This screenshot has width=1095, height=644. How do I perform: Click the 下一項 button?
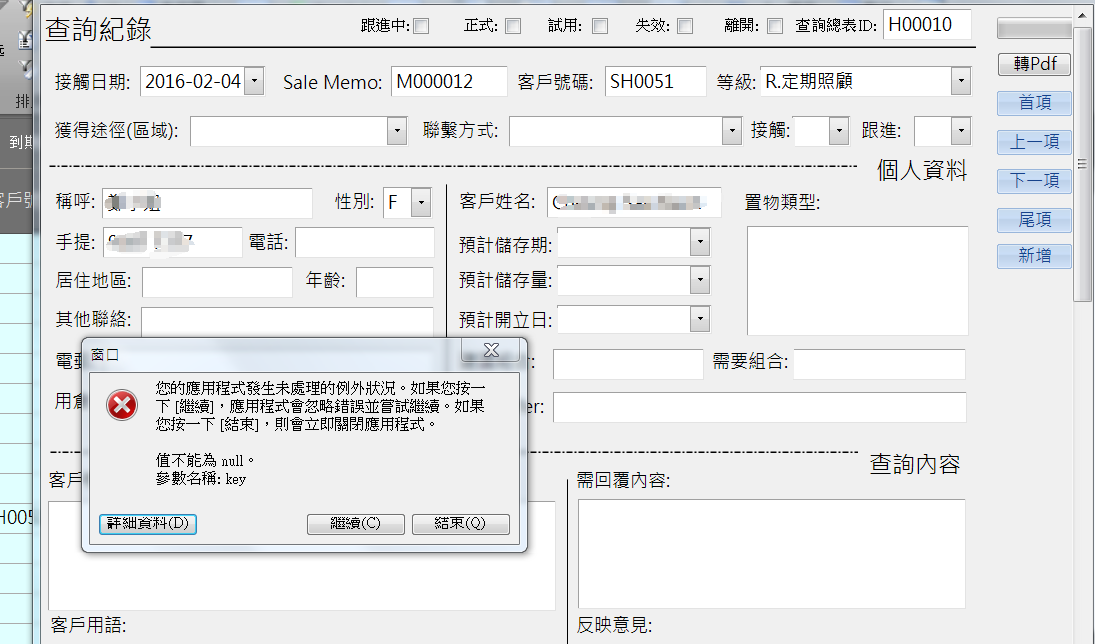[1034, 181]
